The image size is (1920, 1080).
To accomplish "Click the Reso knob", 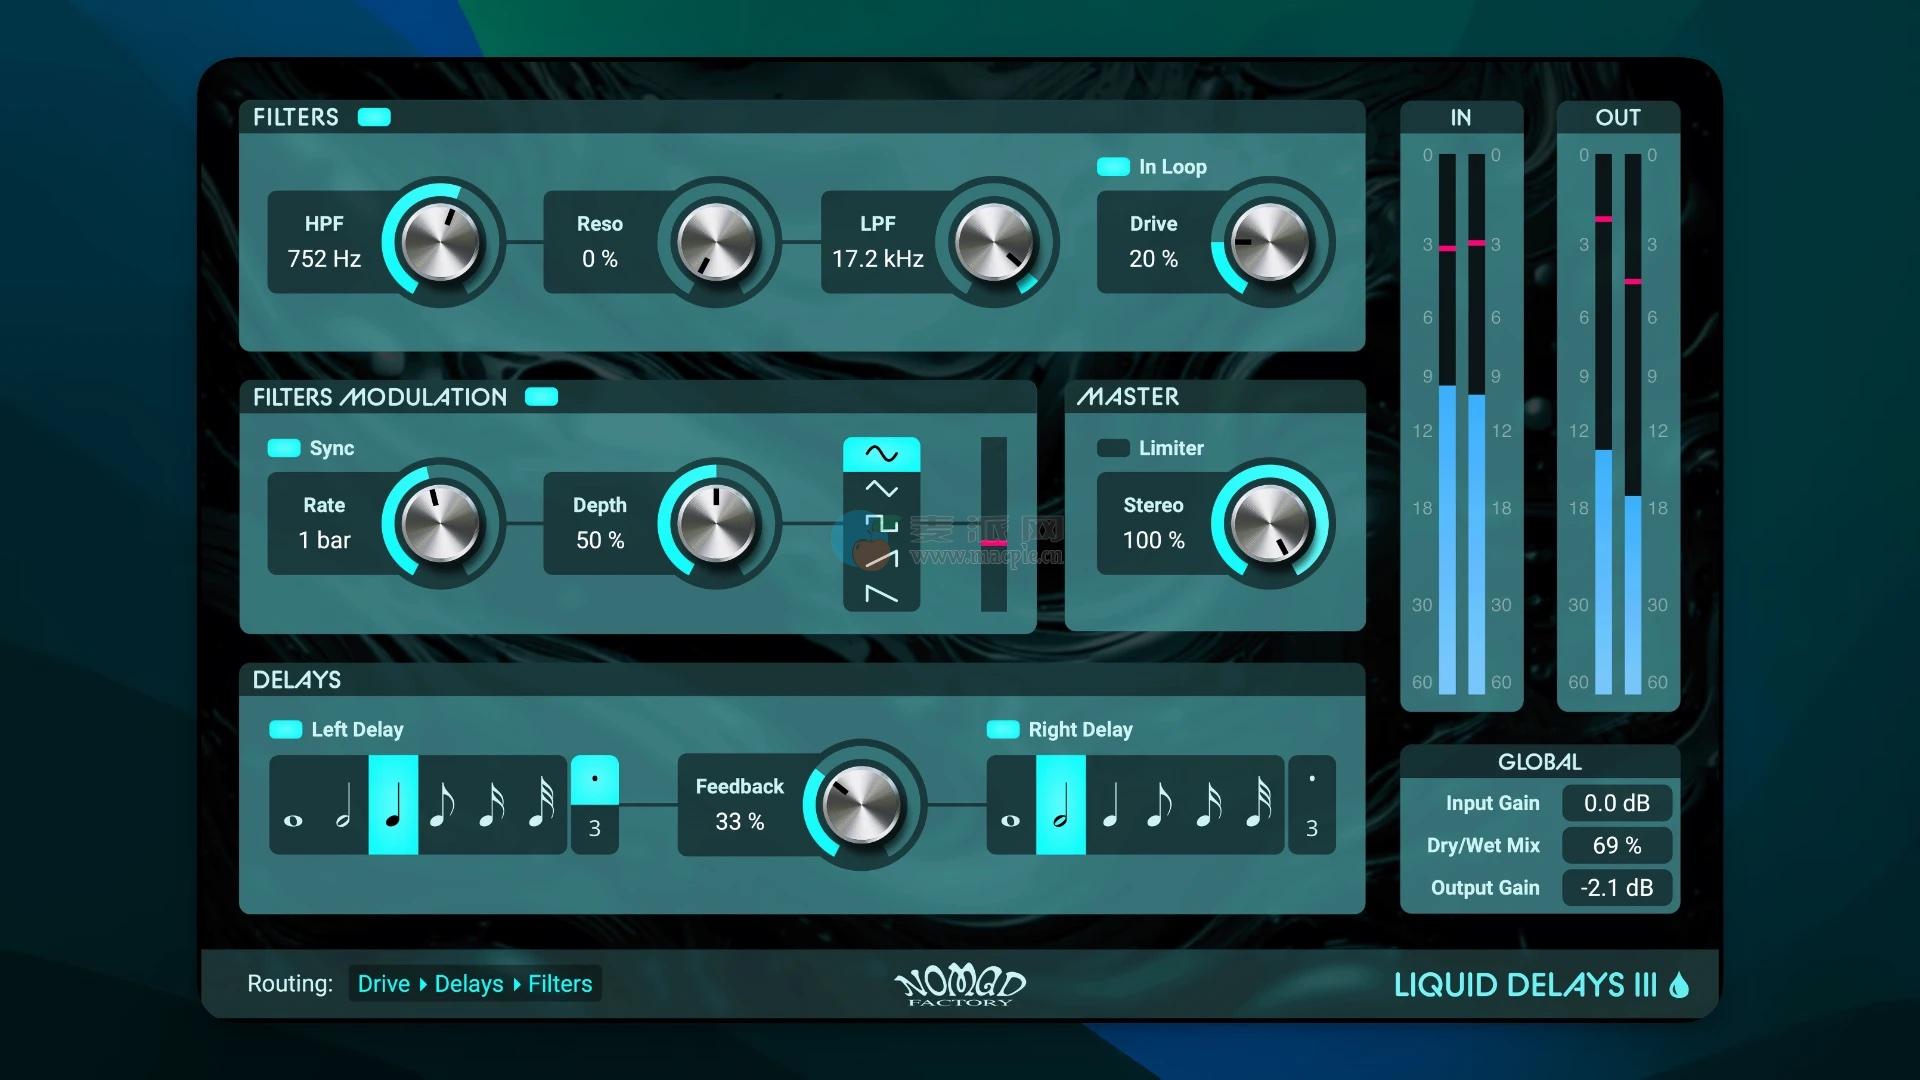I will 717,243.
